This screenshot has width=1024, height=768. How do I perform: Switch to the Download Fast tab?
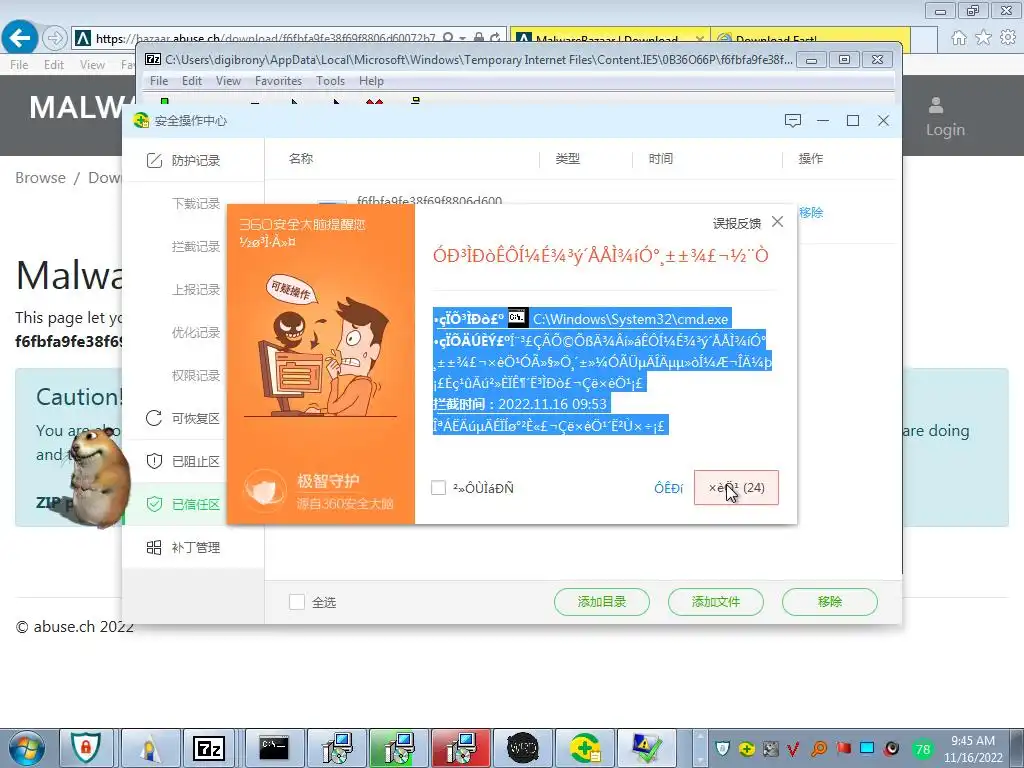tap(810, 39)
